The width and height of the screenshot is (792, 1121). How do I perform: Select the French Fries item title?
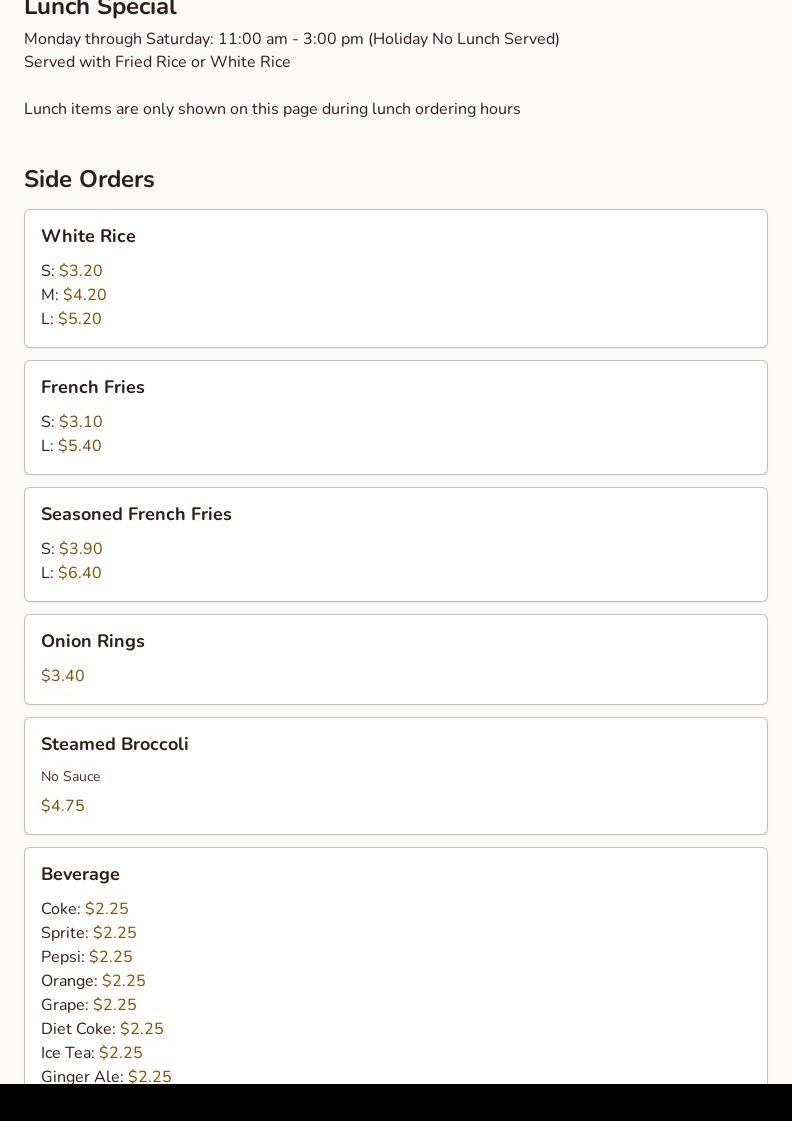click(93, 388)
